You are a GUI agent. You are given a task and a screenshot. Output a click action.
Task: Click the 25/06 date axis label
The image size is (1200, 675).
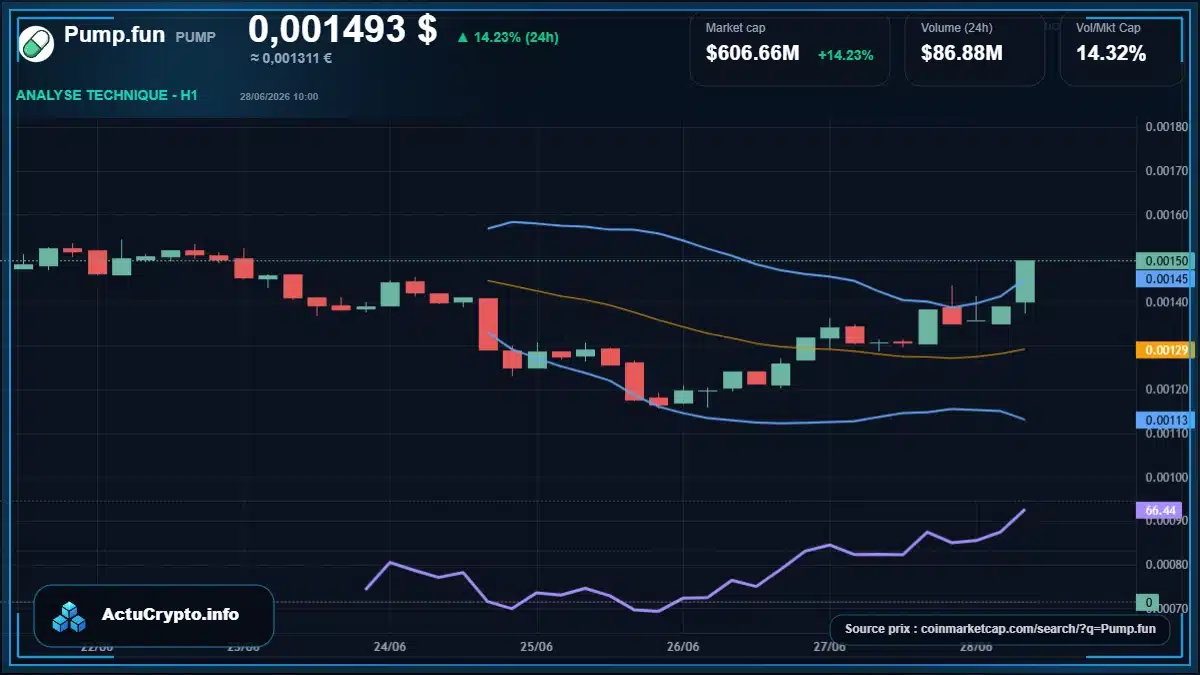[537, 647]
